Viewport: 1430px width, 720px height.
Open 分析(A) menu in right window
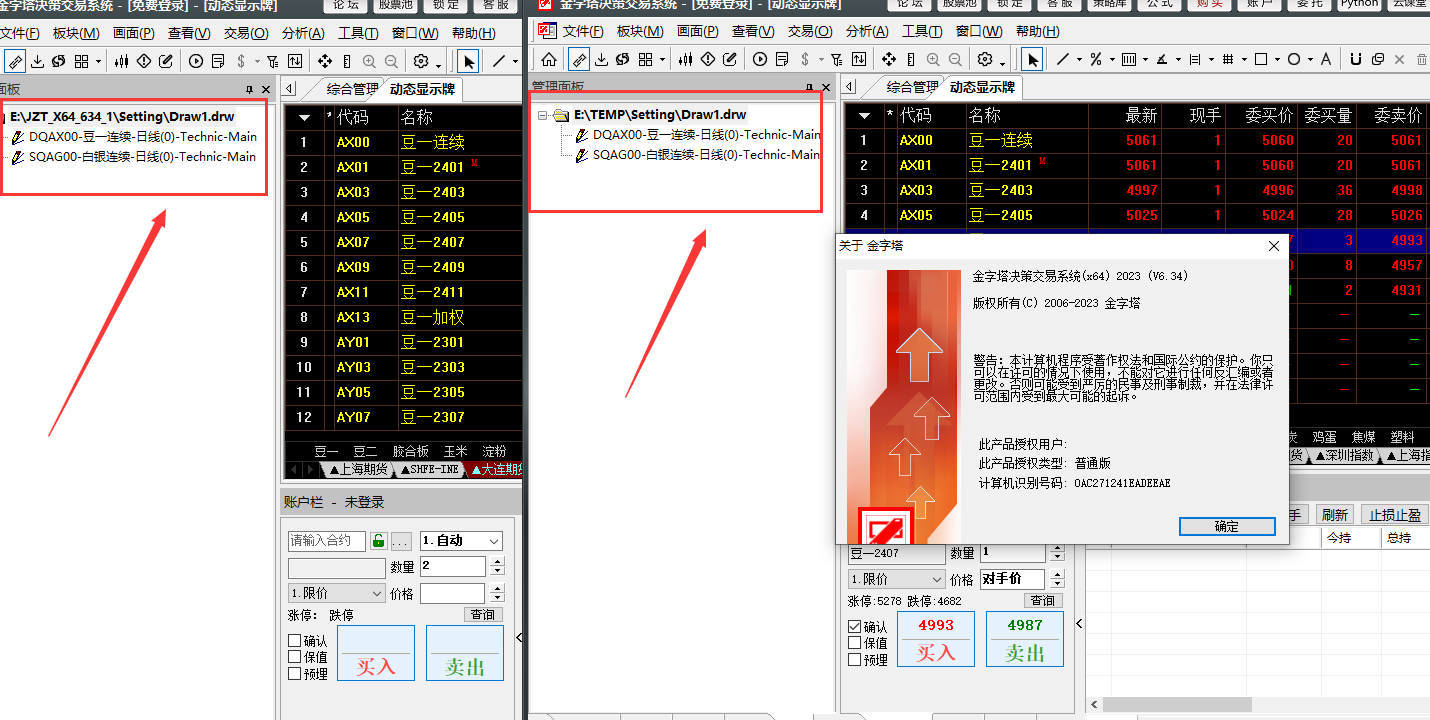[867, 32]
